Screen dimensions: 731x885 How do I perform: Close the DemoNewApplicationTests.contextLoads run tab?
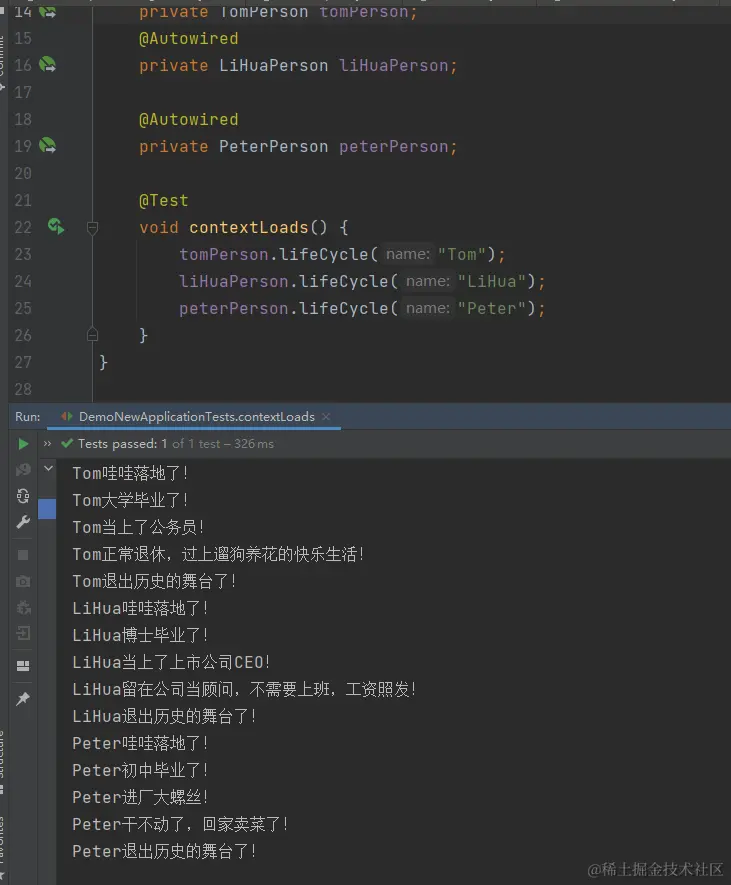[x=326, y=417]
